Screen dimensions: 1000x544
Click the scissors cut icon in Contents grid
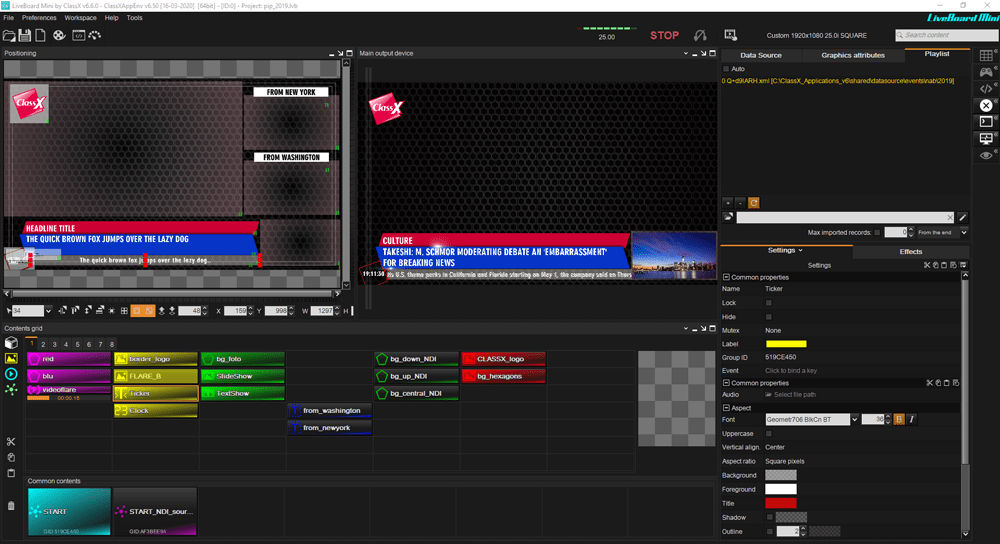coord(11,442)
